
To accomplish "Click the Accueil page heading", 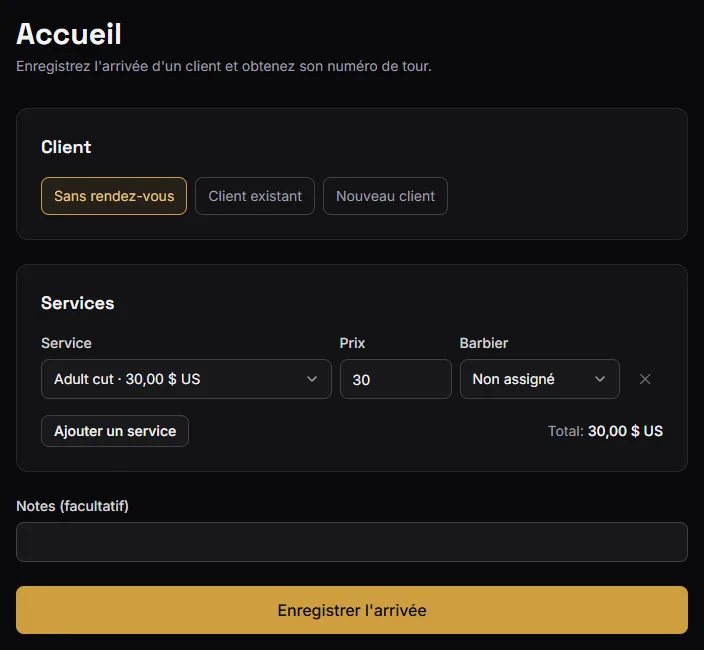I will pyautogui.click(x=69, y=34).
